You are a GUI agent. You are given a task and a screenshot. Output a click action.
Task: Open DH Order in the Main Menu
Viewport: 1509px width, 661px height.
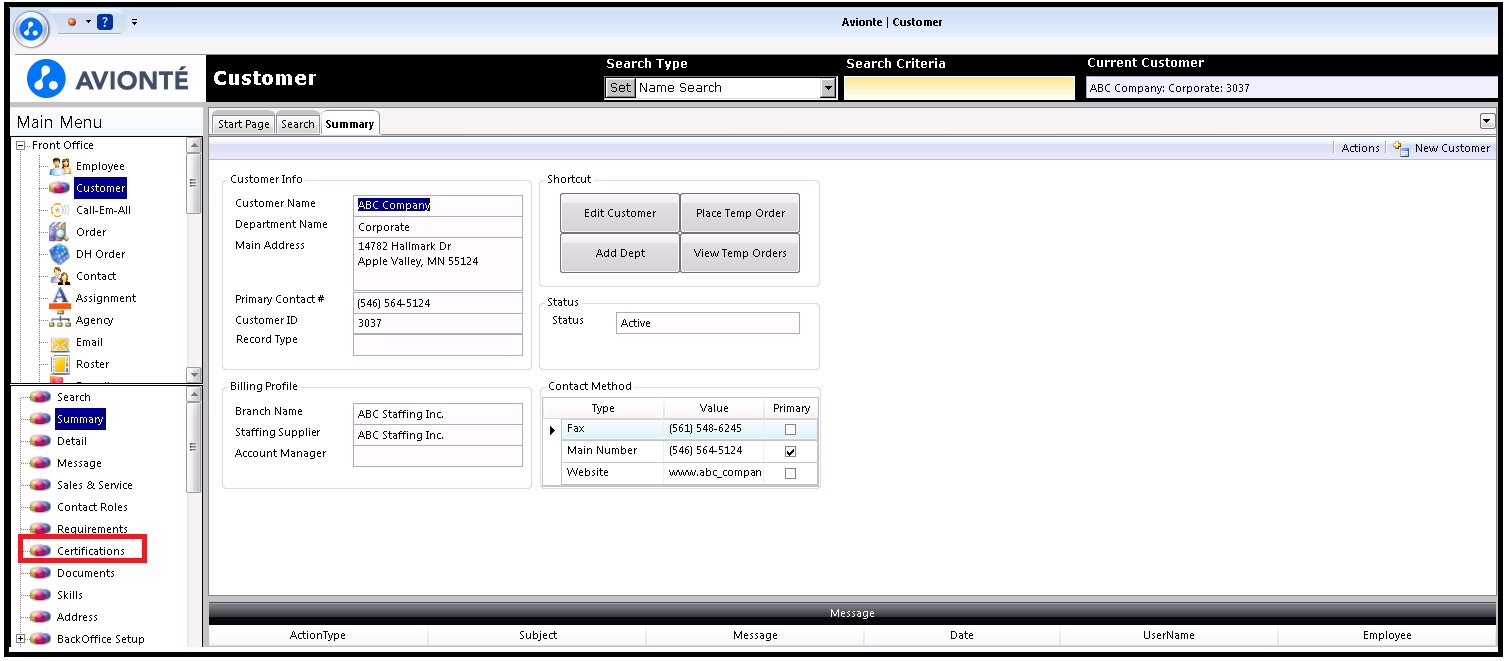100,254
